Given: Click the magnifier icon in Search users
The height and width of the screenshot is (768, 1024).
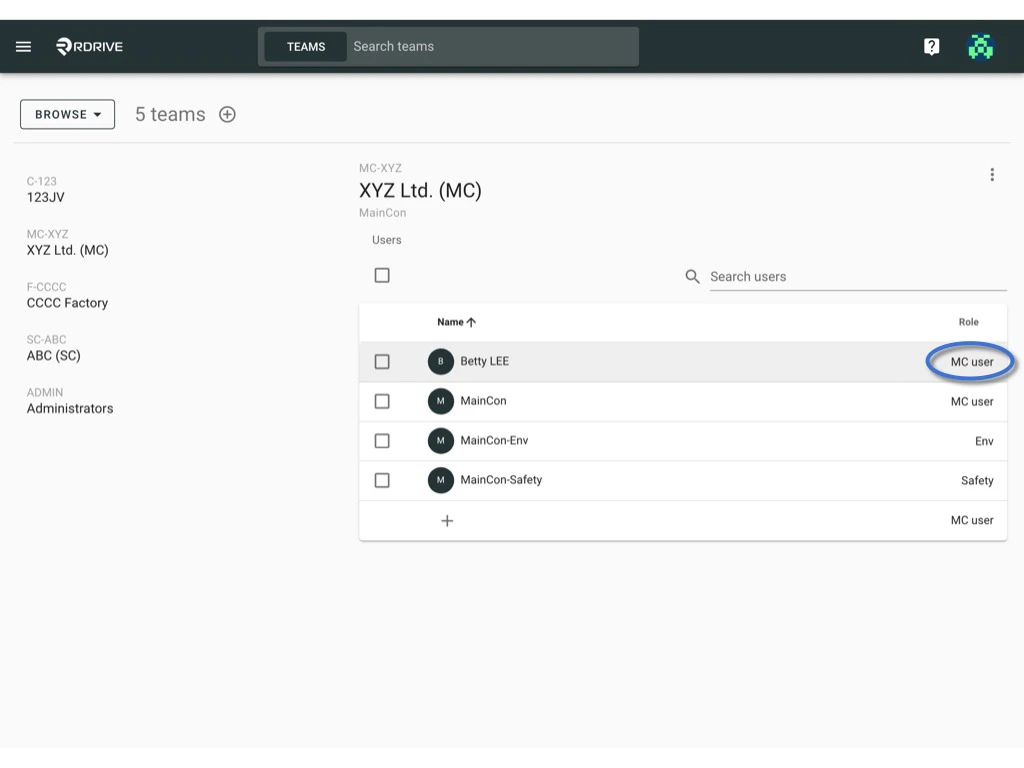Looking at the screenshot, I should (x=691, y=276).
